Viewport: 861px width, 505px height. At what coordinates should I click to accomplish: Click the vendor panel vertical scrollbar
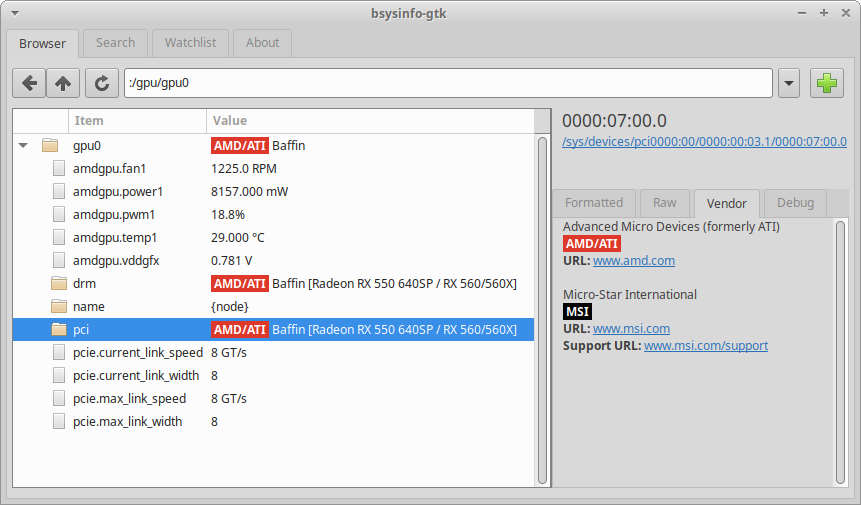(841, 352)
